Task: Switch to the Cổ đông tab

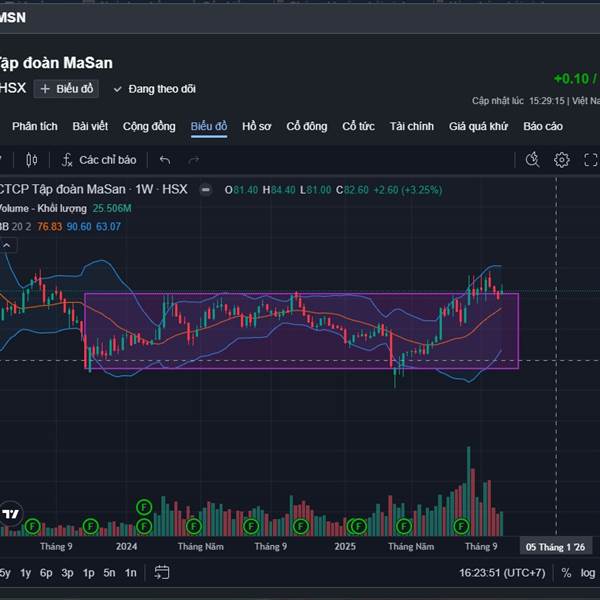Action: 307,126
